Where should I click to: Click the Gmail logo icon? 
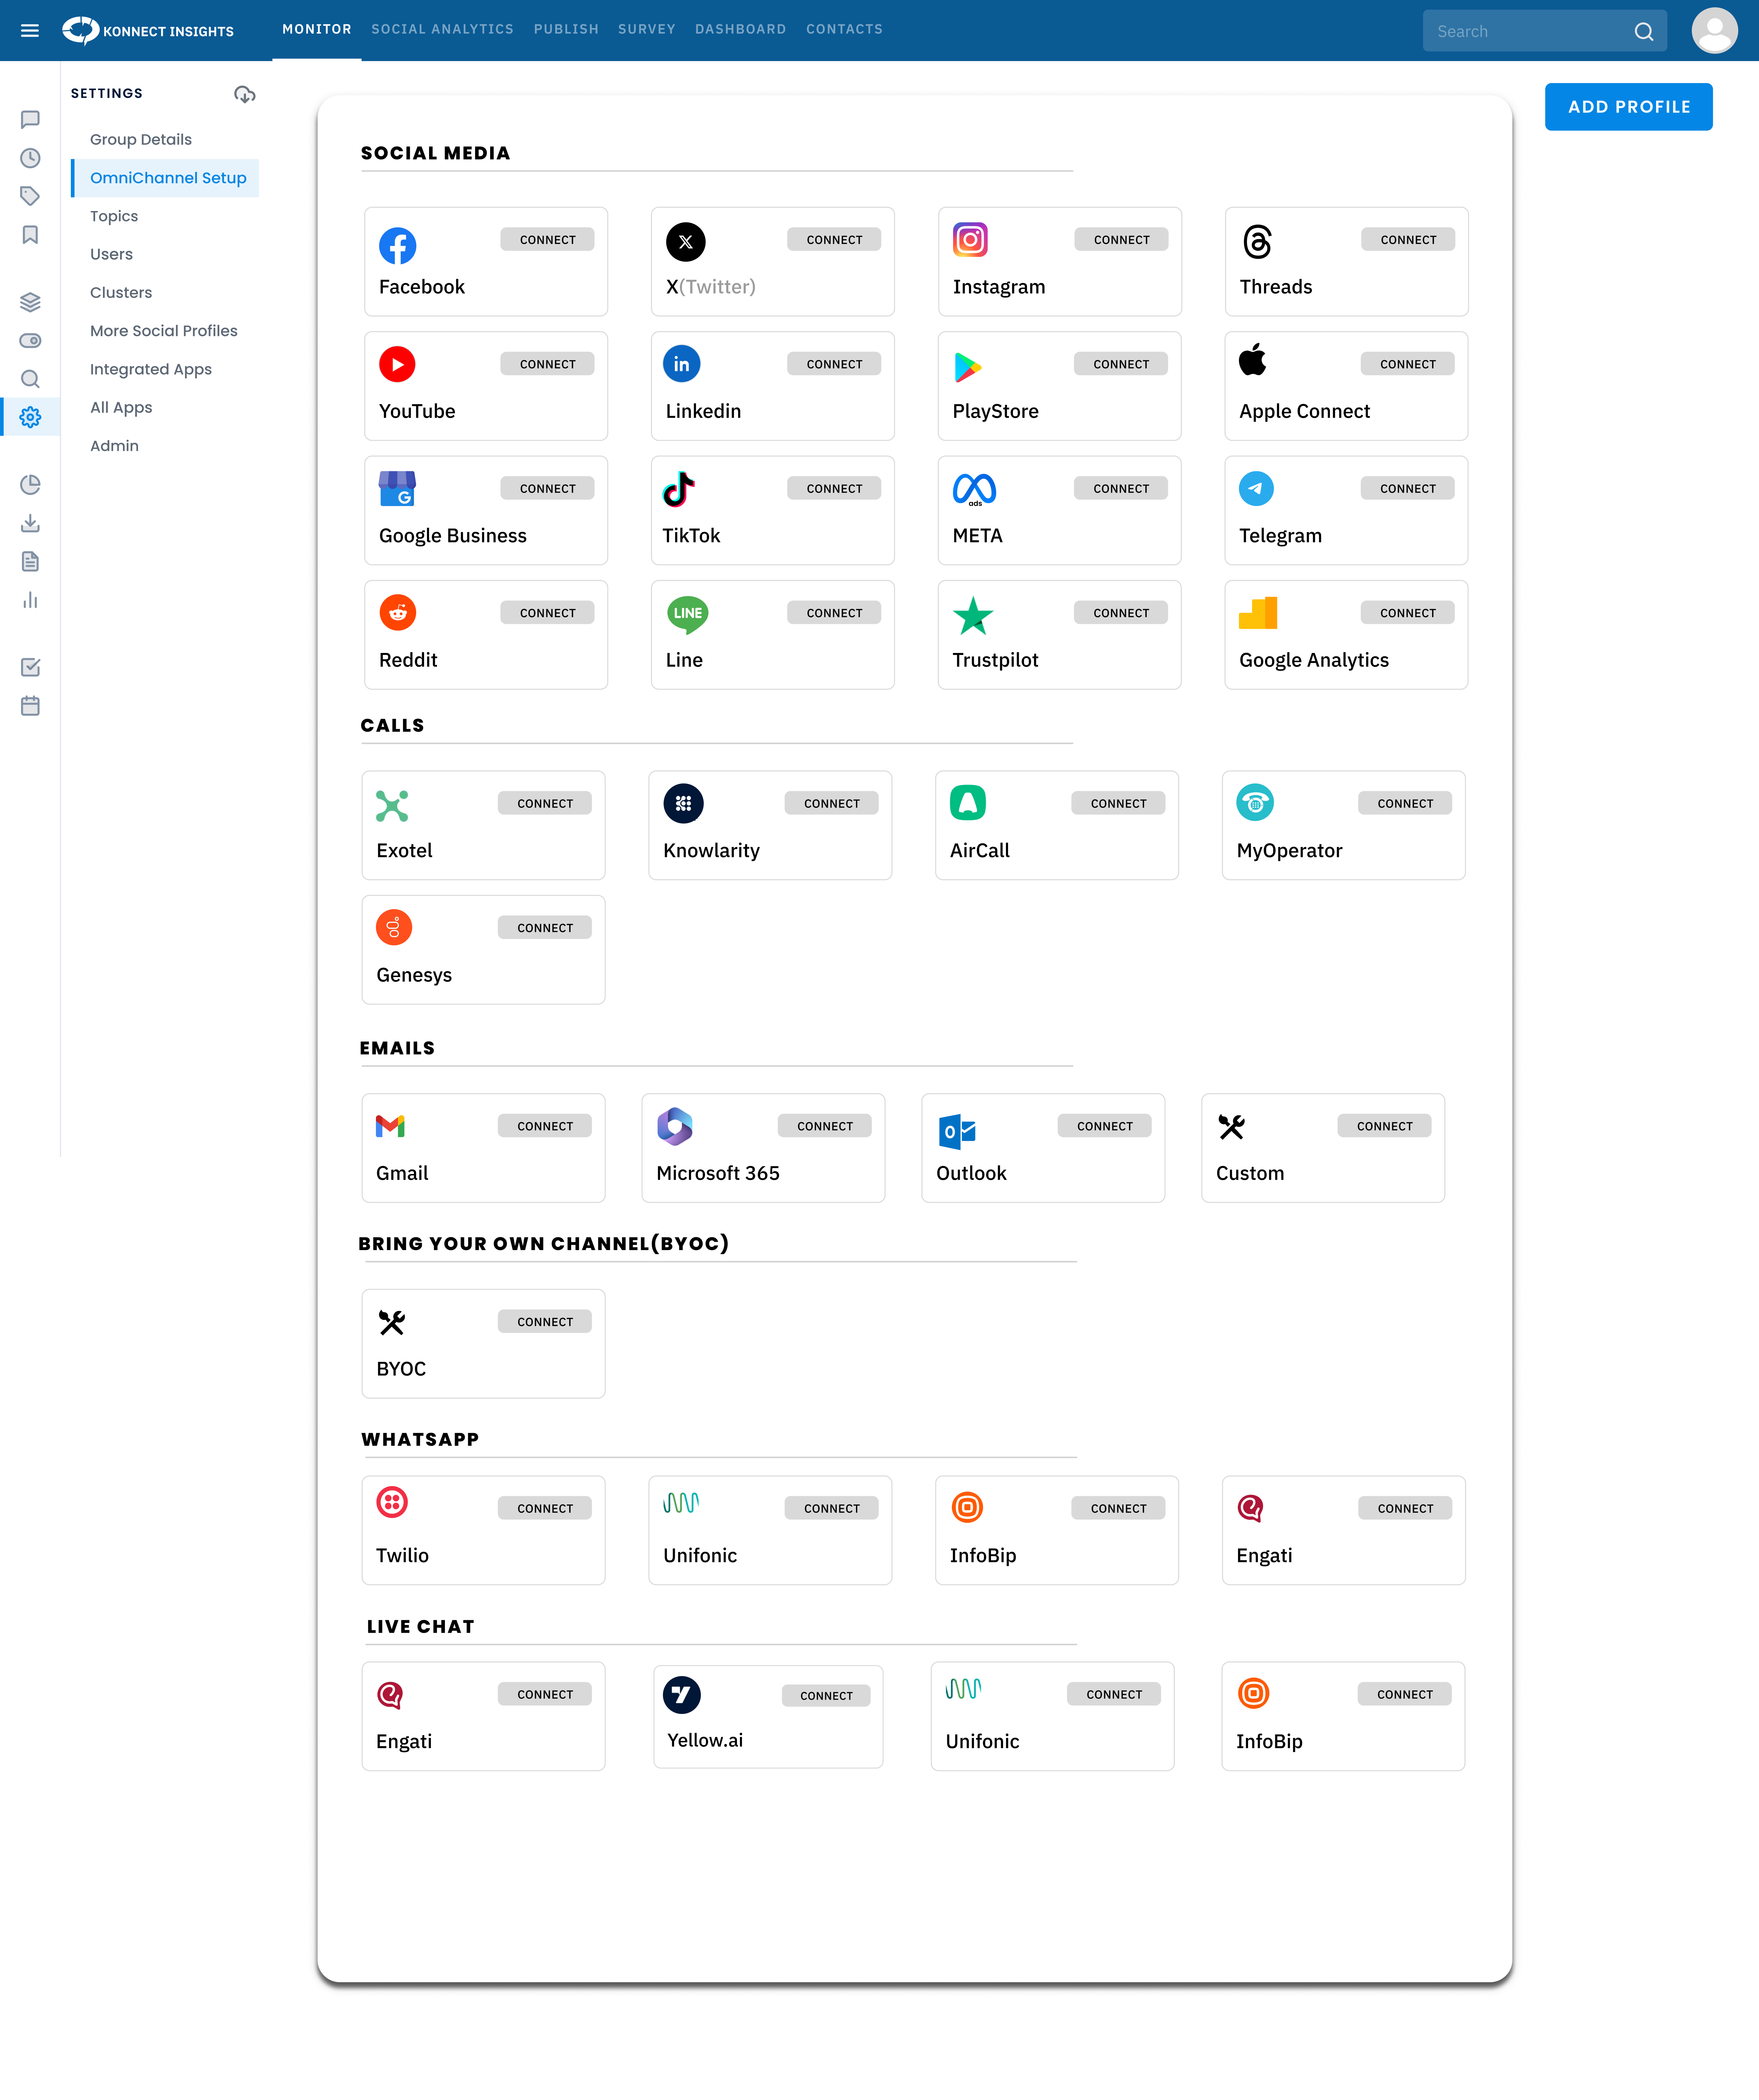[390, 1126]
